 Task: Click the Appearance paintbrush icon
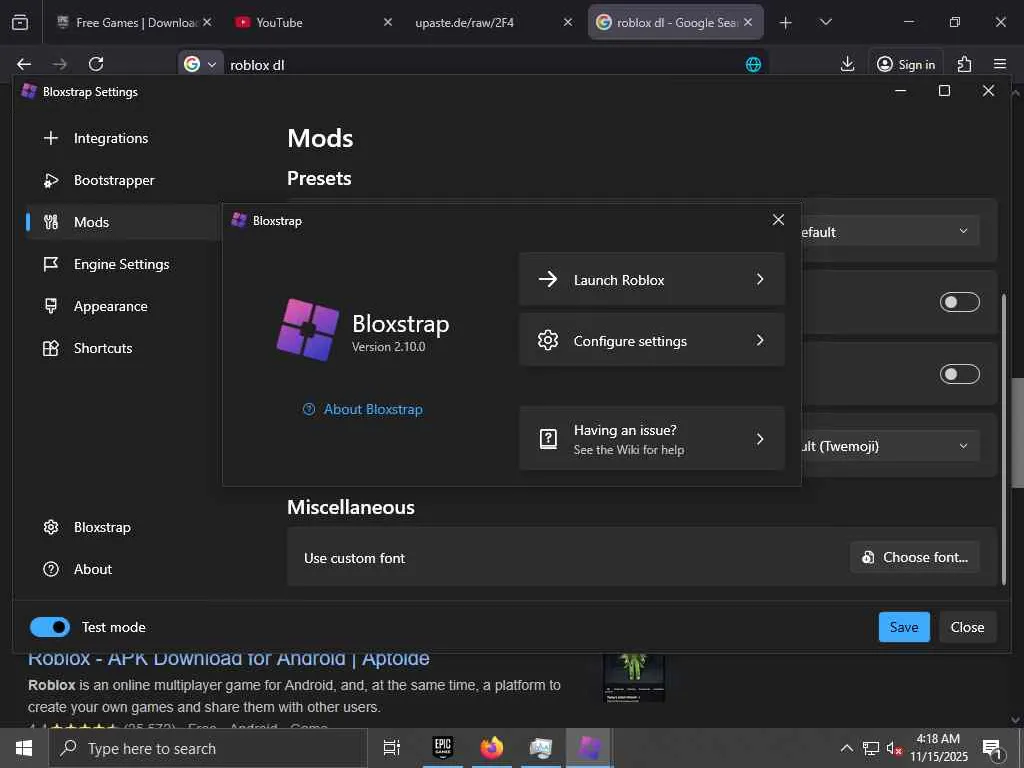pyautogui.click(x=50, y=306)
